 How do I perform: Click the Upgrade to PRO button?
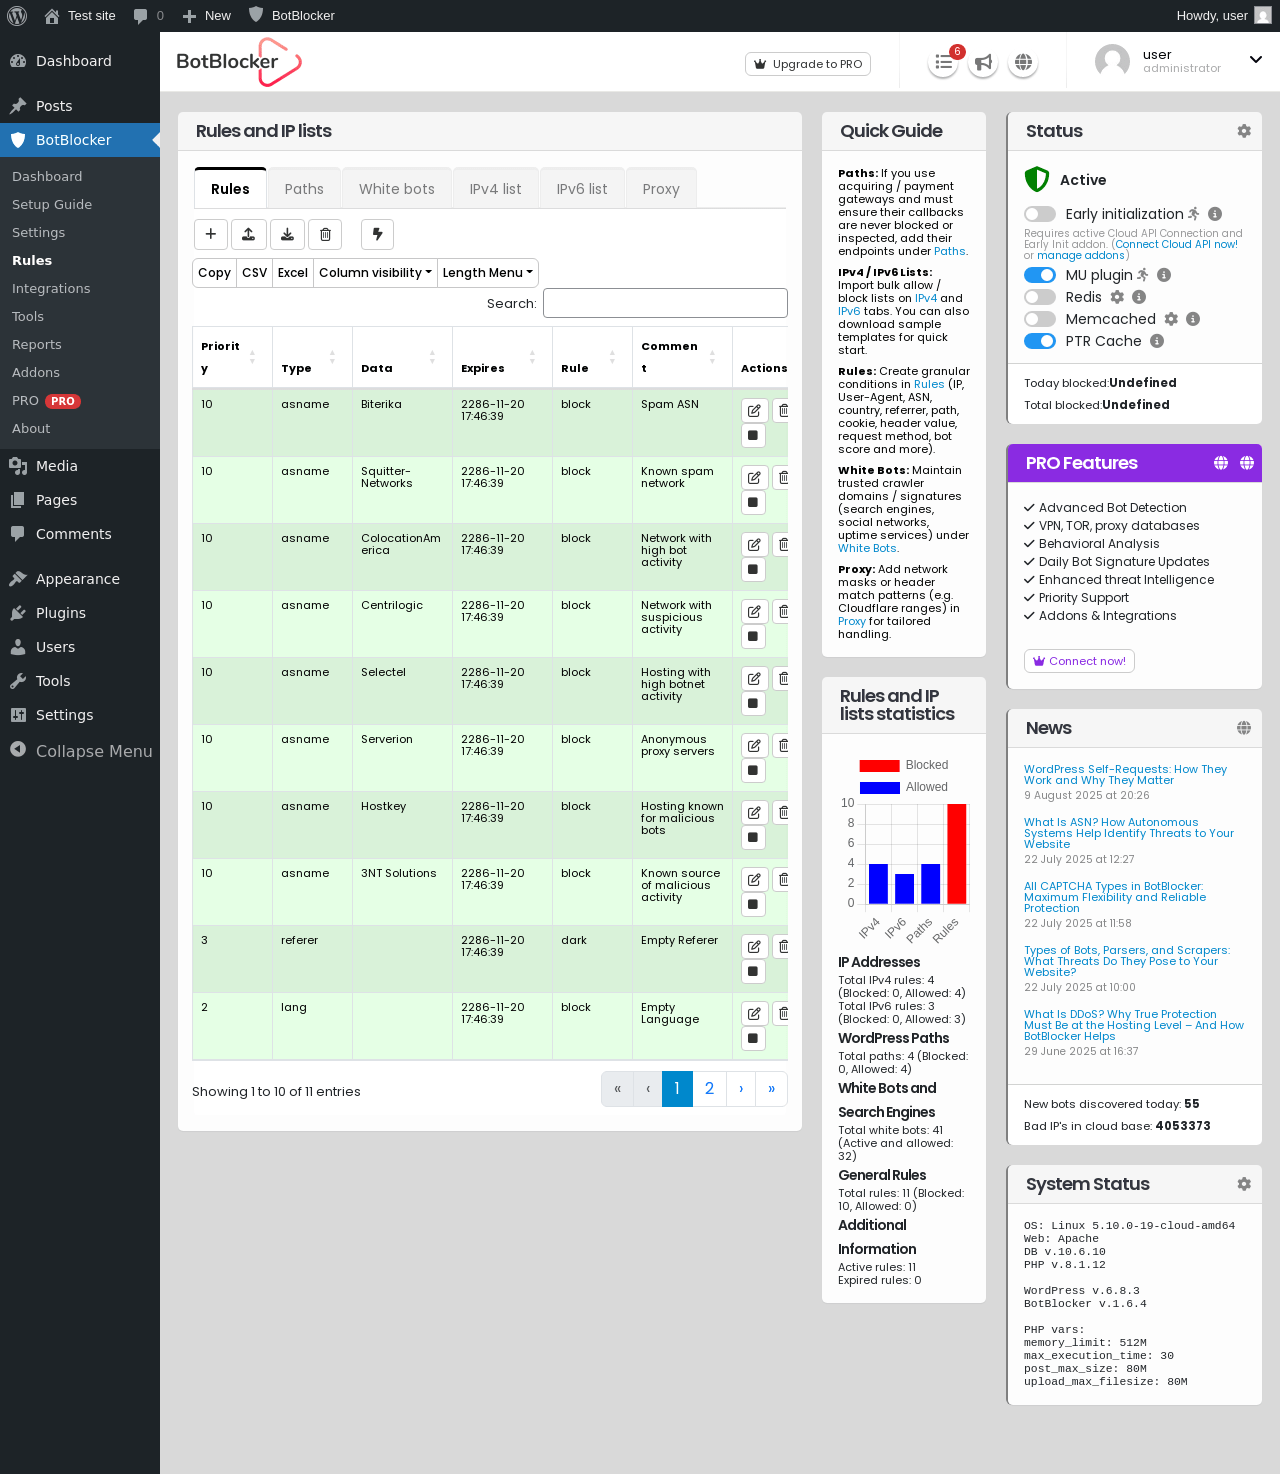808,64
